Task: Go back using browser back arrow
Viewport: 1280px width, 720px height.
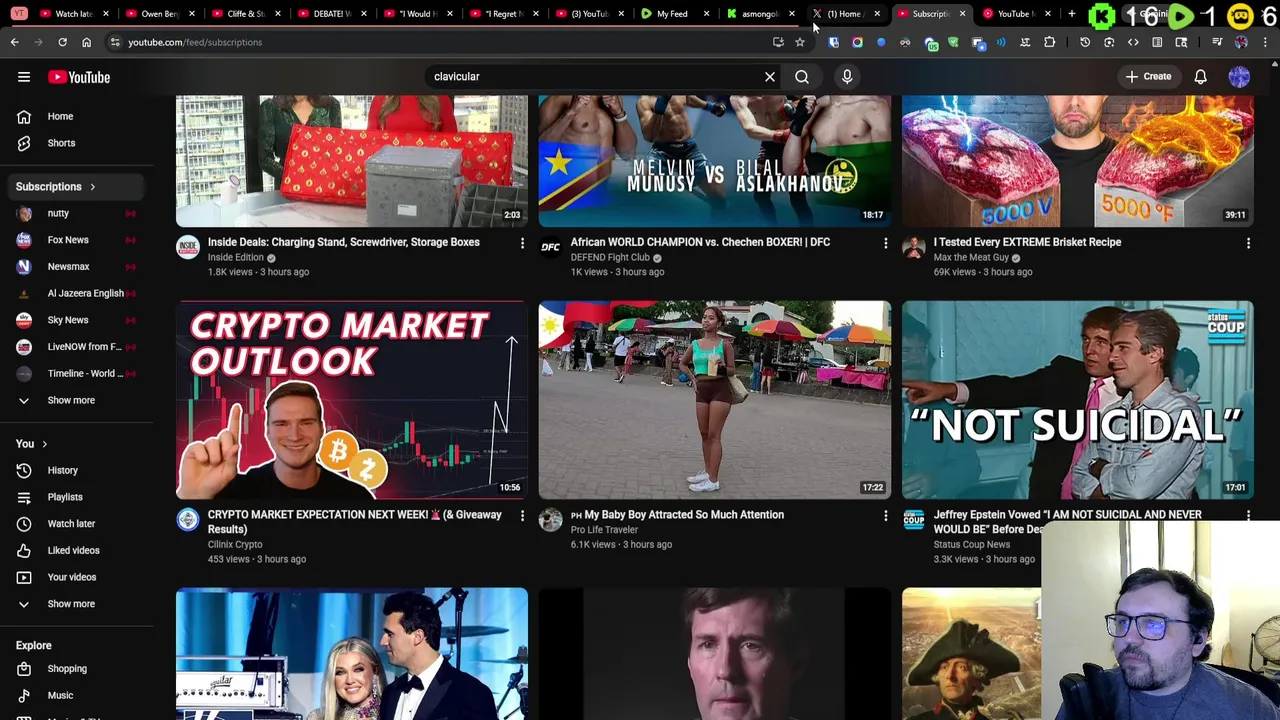Action: [14, 42]
